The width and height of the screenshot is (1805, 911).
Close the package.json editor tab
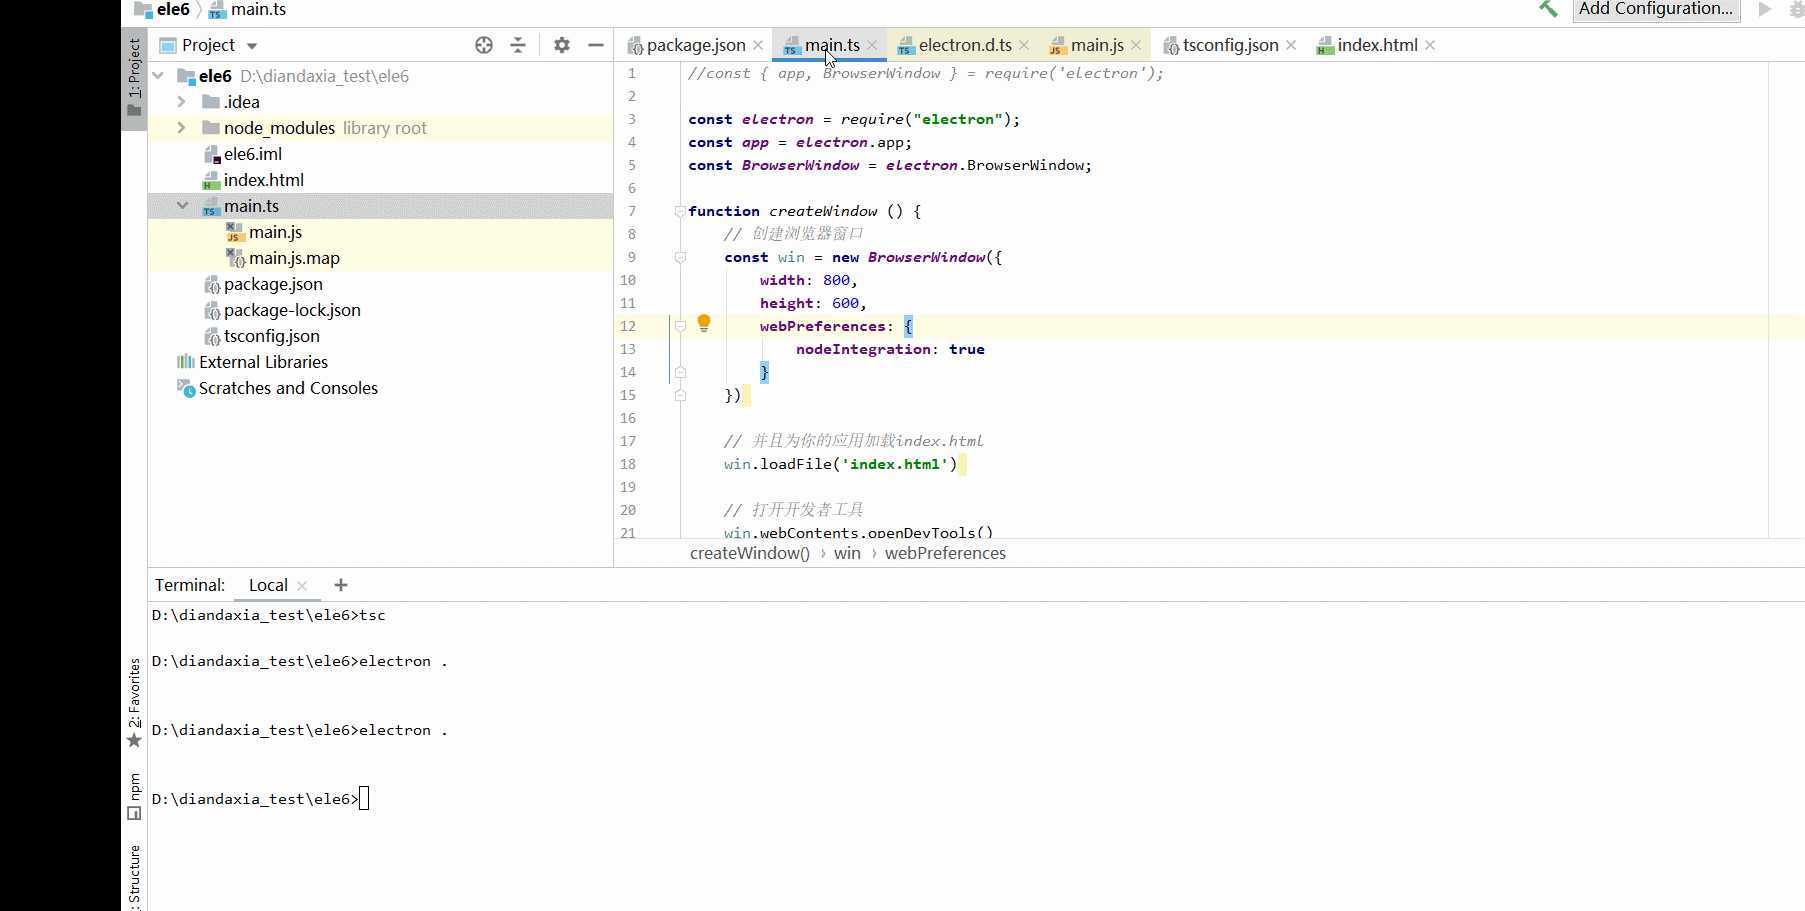point(758,45)
